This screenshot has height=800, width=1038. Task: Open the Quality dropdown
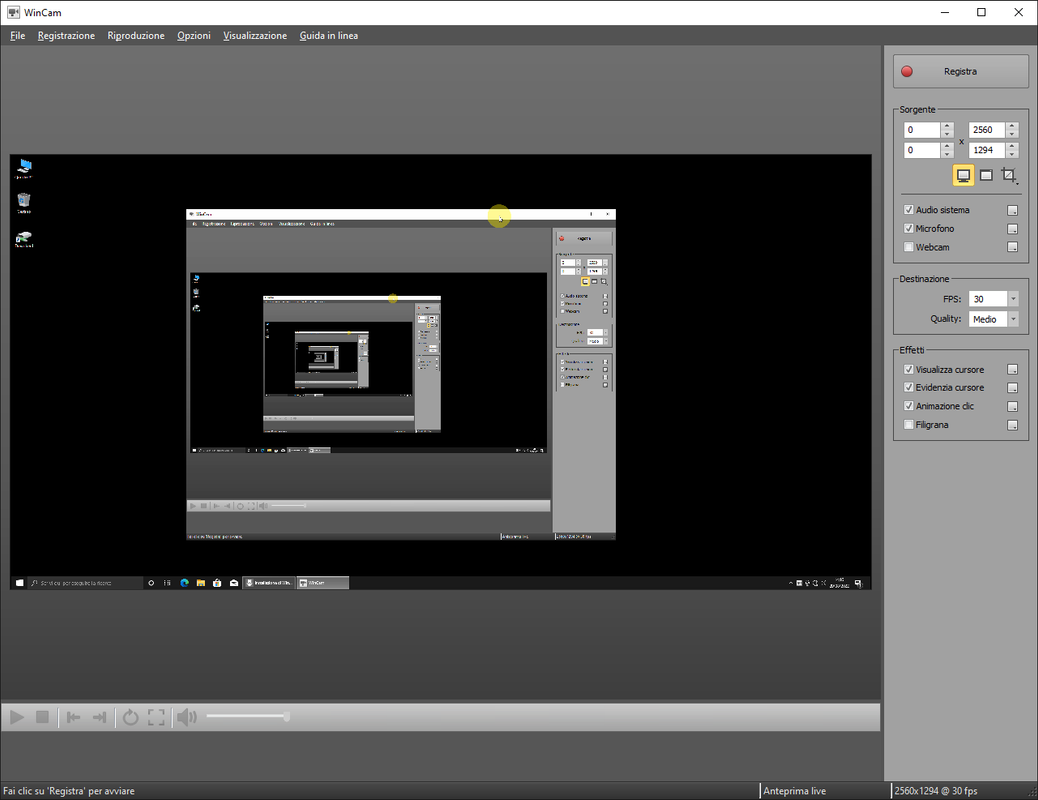coord(1013,319)
